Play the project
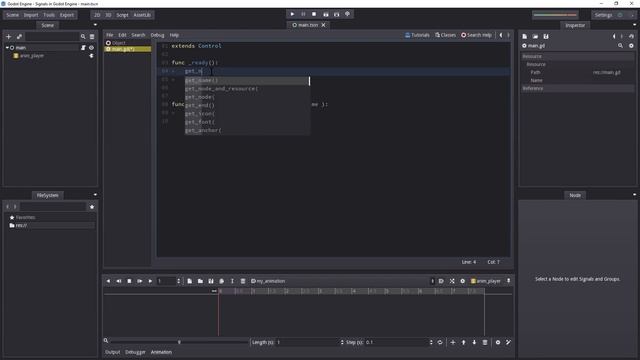 click(292, 14)
